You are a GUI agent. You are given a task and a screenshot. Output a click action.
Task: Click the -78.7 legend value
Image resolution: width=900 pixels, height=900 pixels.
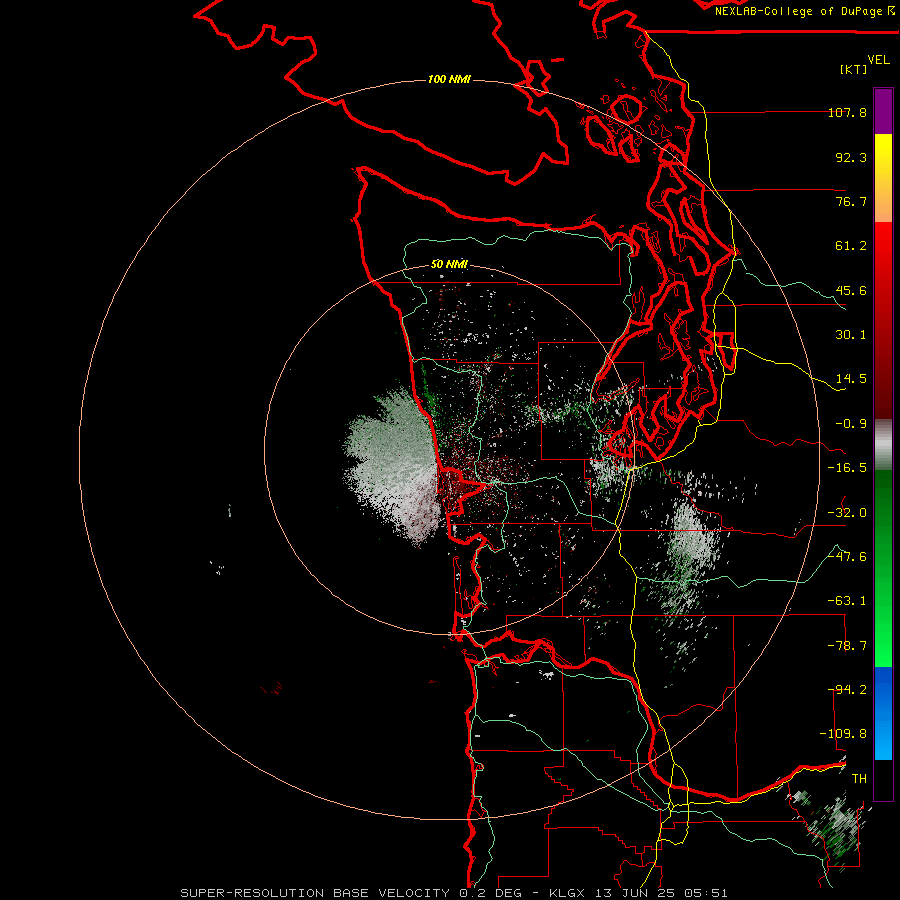(847, 646)
